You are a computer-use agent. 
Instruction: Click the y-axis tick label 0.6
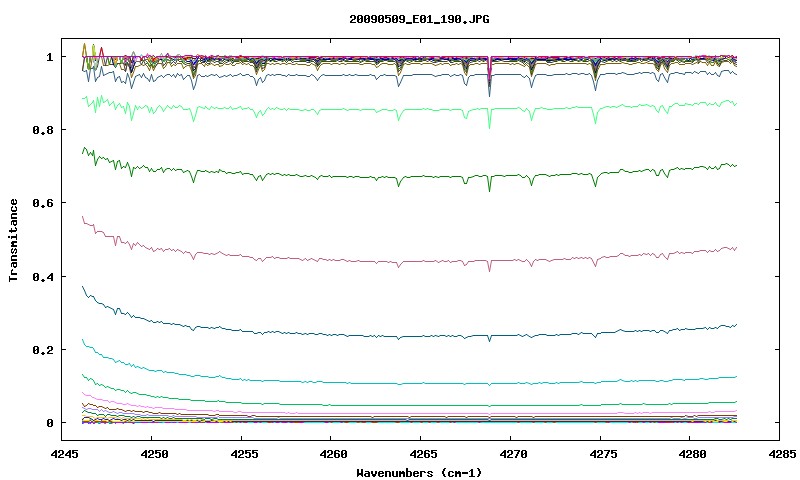click(43, 203)
